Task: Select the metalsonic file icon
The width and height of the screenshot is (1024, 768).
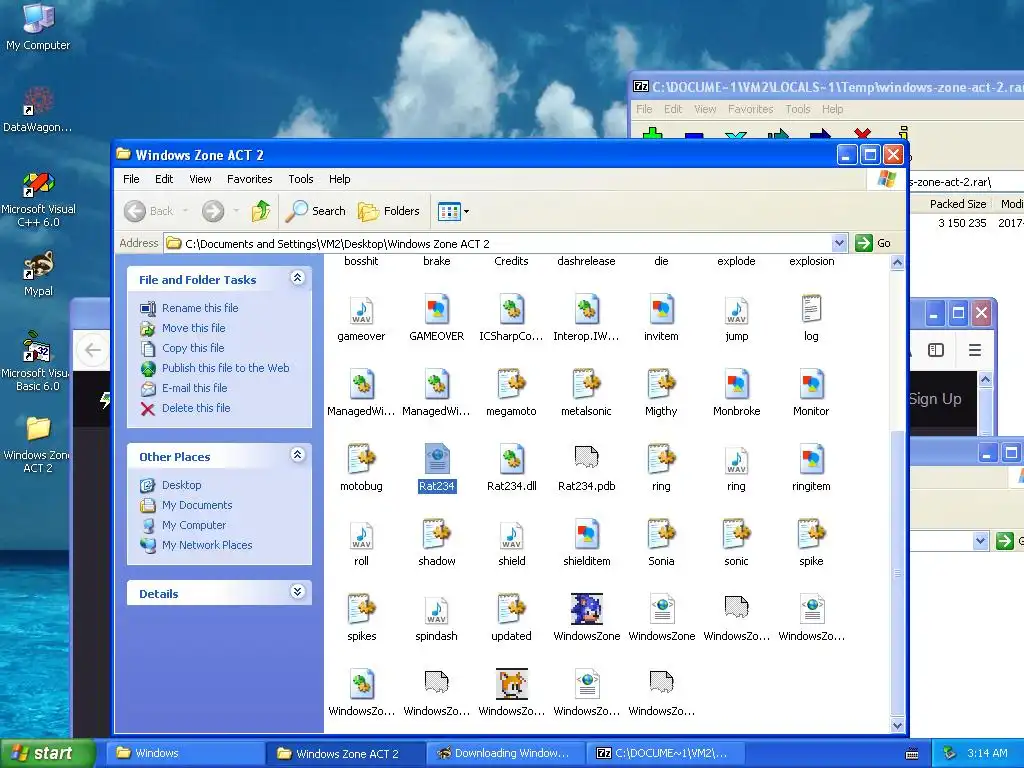Action: 586,385
